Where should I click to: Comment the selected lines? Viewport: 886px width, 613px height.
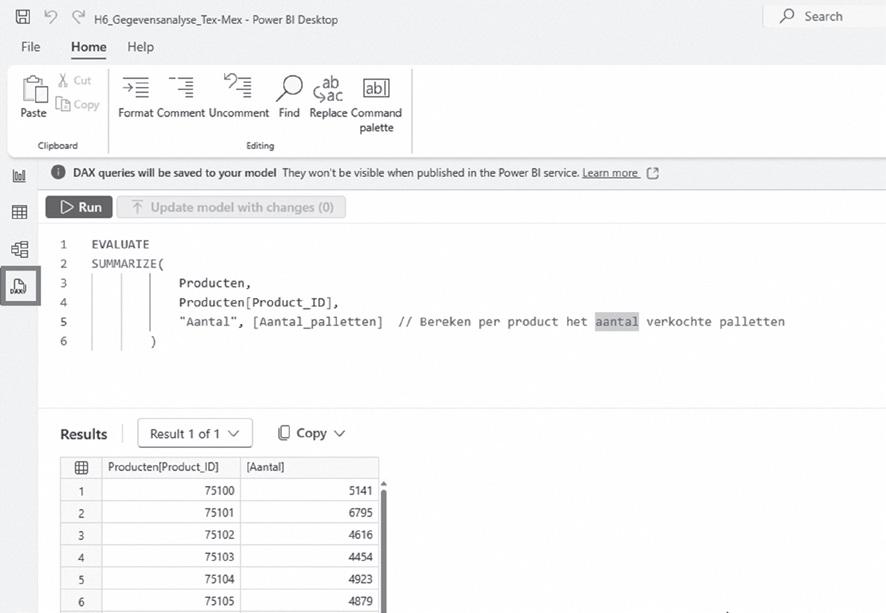click(181, 97)
